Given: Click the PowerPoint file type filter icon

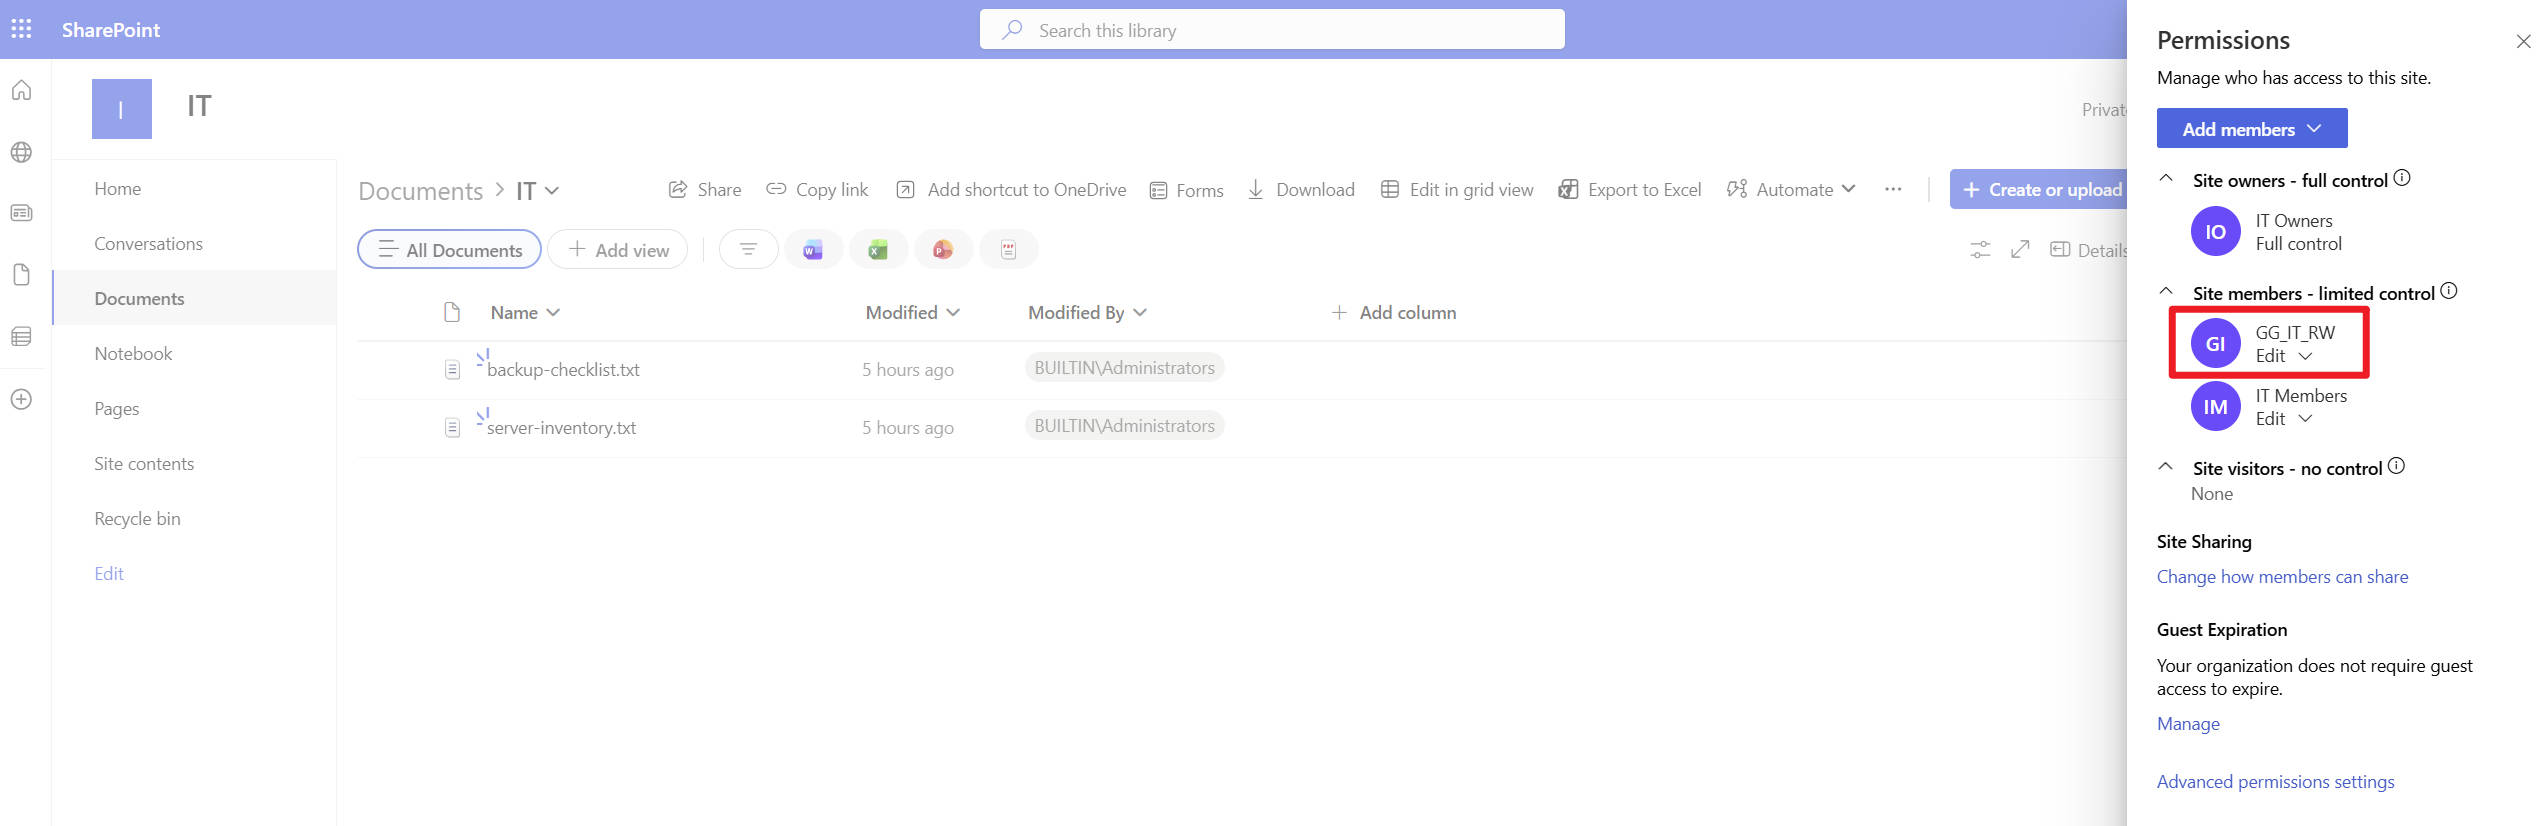Looking at the screenshot, I should 943,250.
